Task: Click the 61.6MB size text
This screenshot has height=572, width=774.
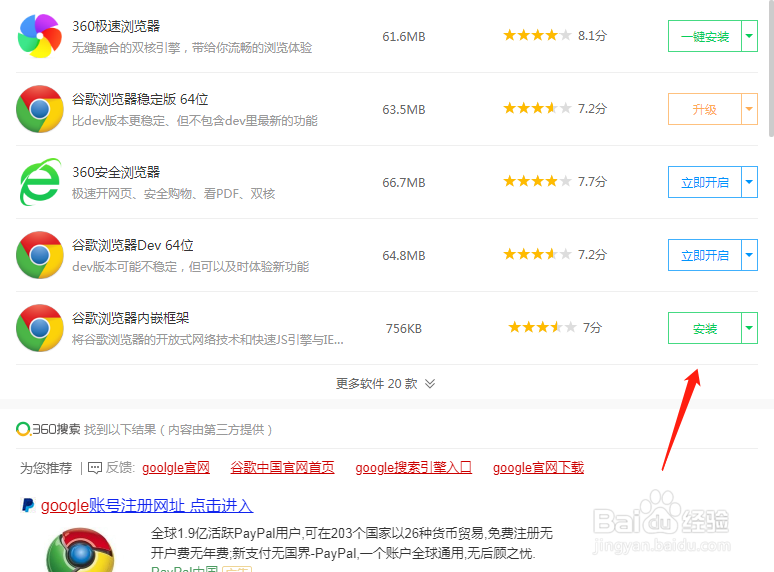Action: point(404,37)
